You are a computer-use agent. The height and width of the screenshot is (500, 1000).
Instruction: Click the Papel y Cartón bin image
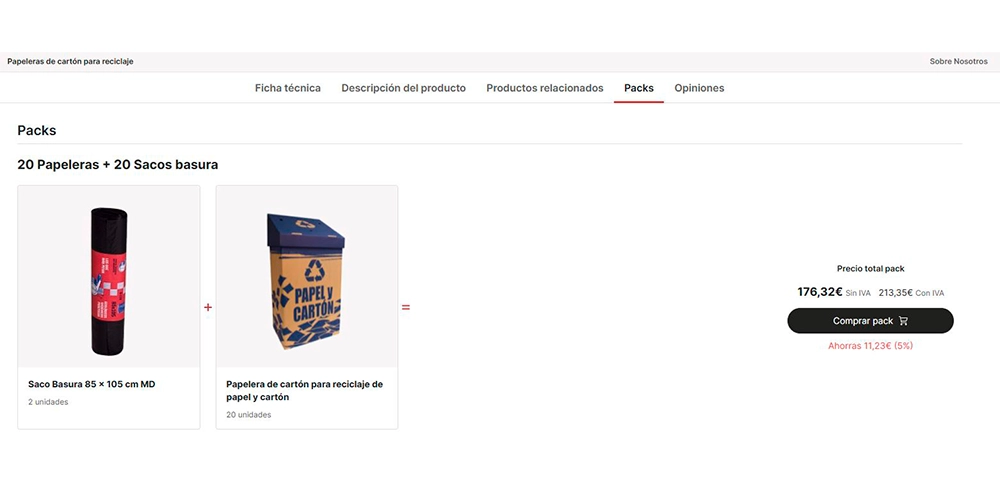point(307,281)
